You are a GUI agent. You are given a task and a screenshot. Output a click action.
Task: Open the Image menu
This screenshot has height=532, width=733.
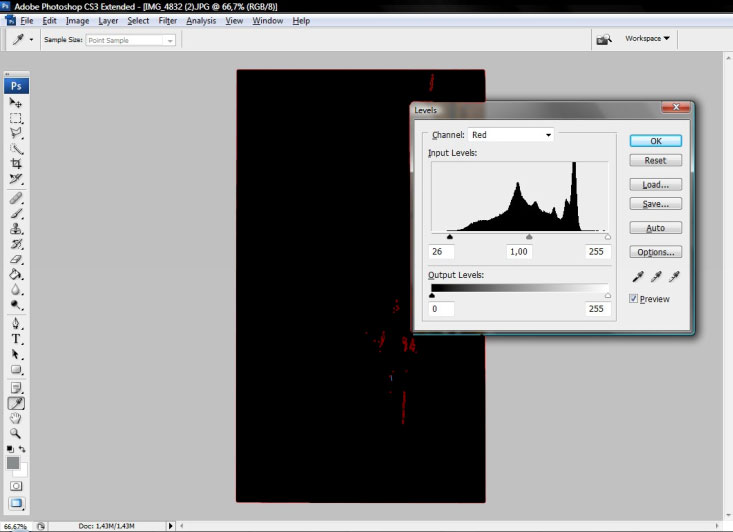click(x=77, y=21)
